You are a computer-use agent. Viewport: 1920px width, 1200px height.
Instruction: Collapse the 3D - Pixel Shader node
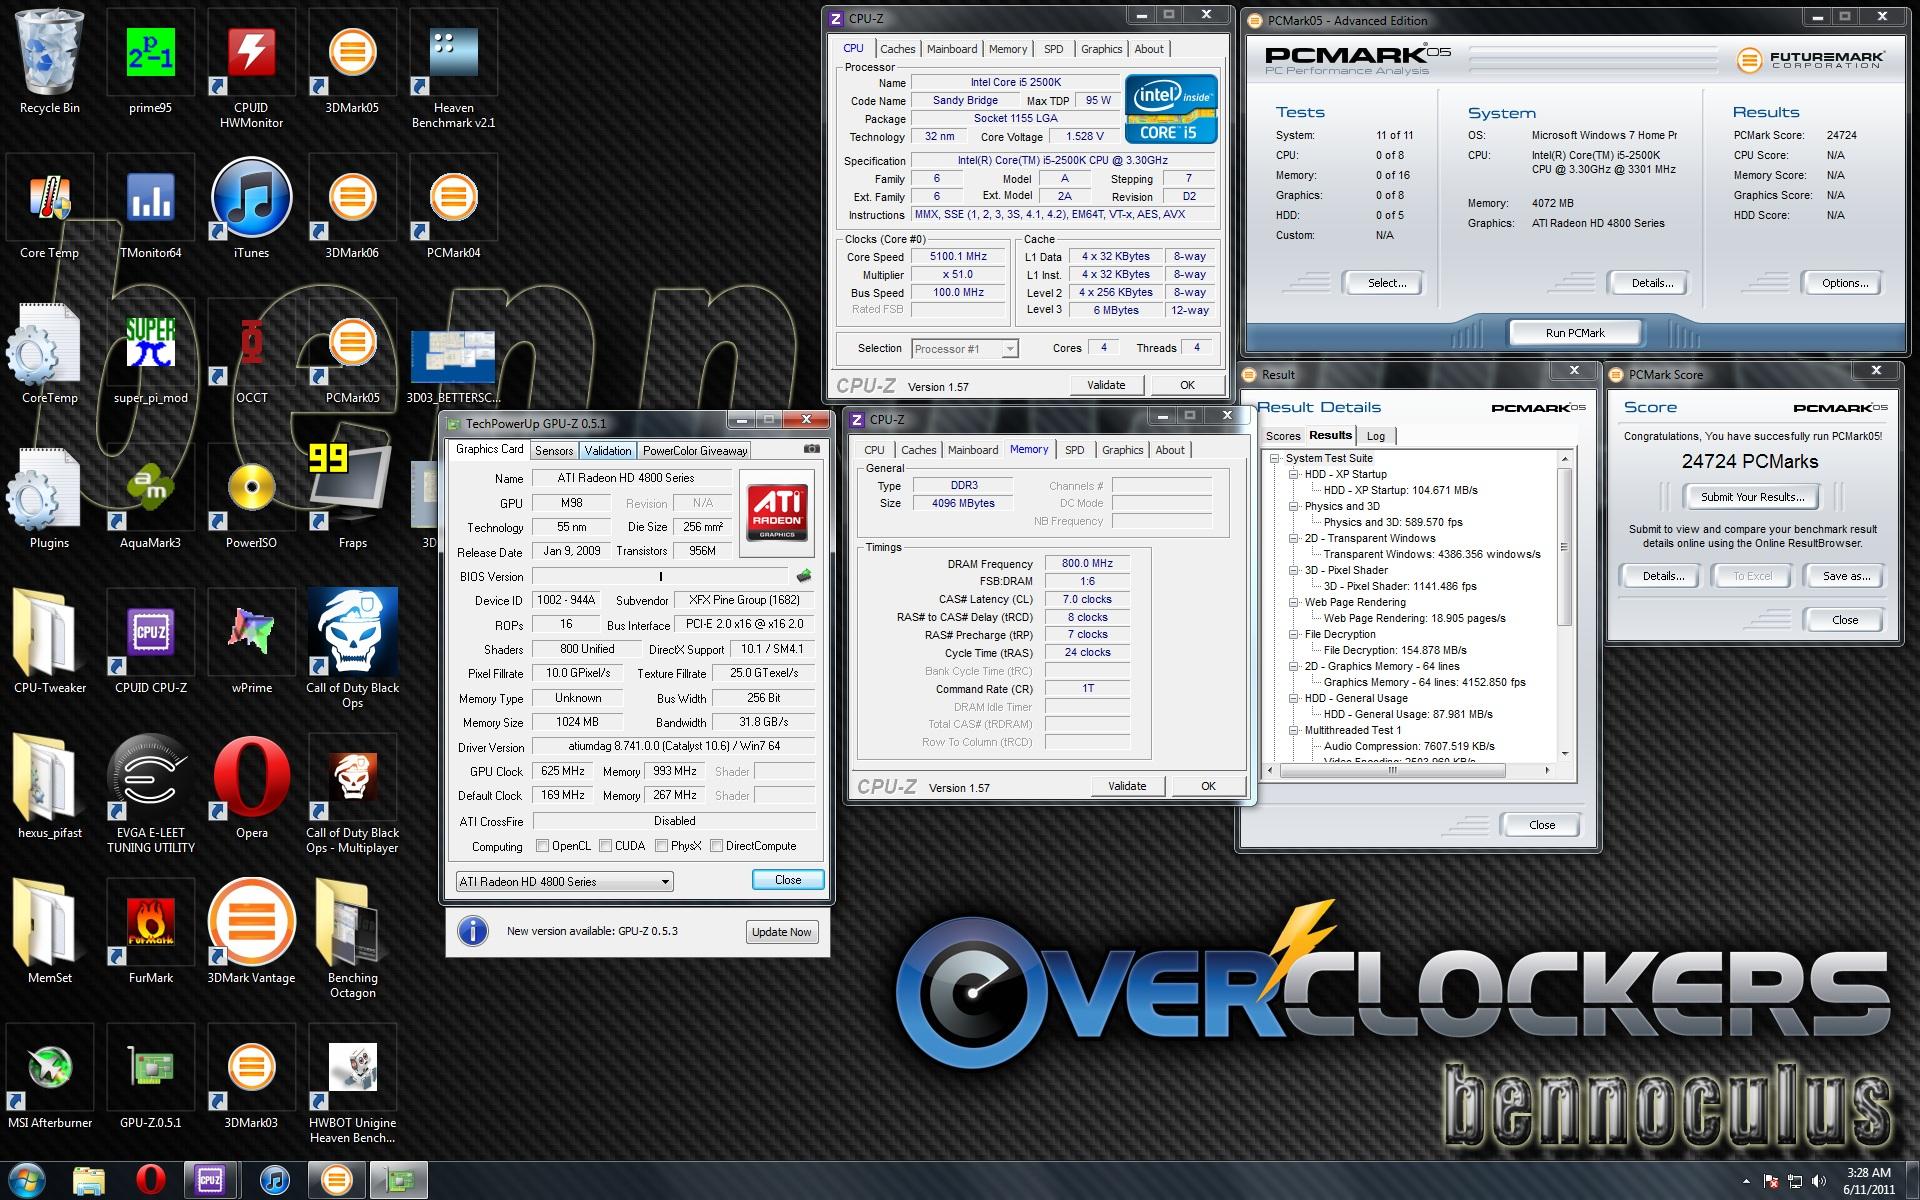[1293, 570]
